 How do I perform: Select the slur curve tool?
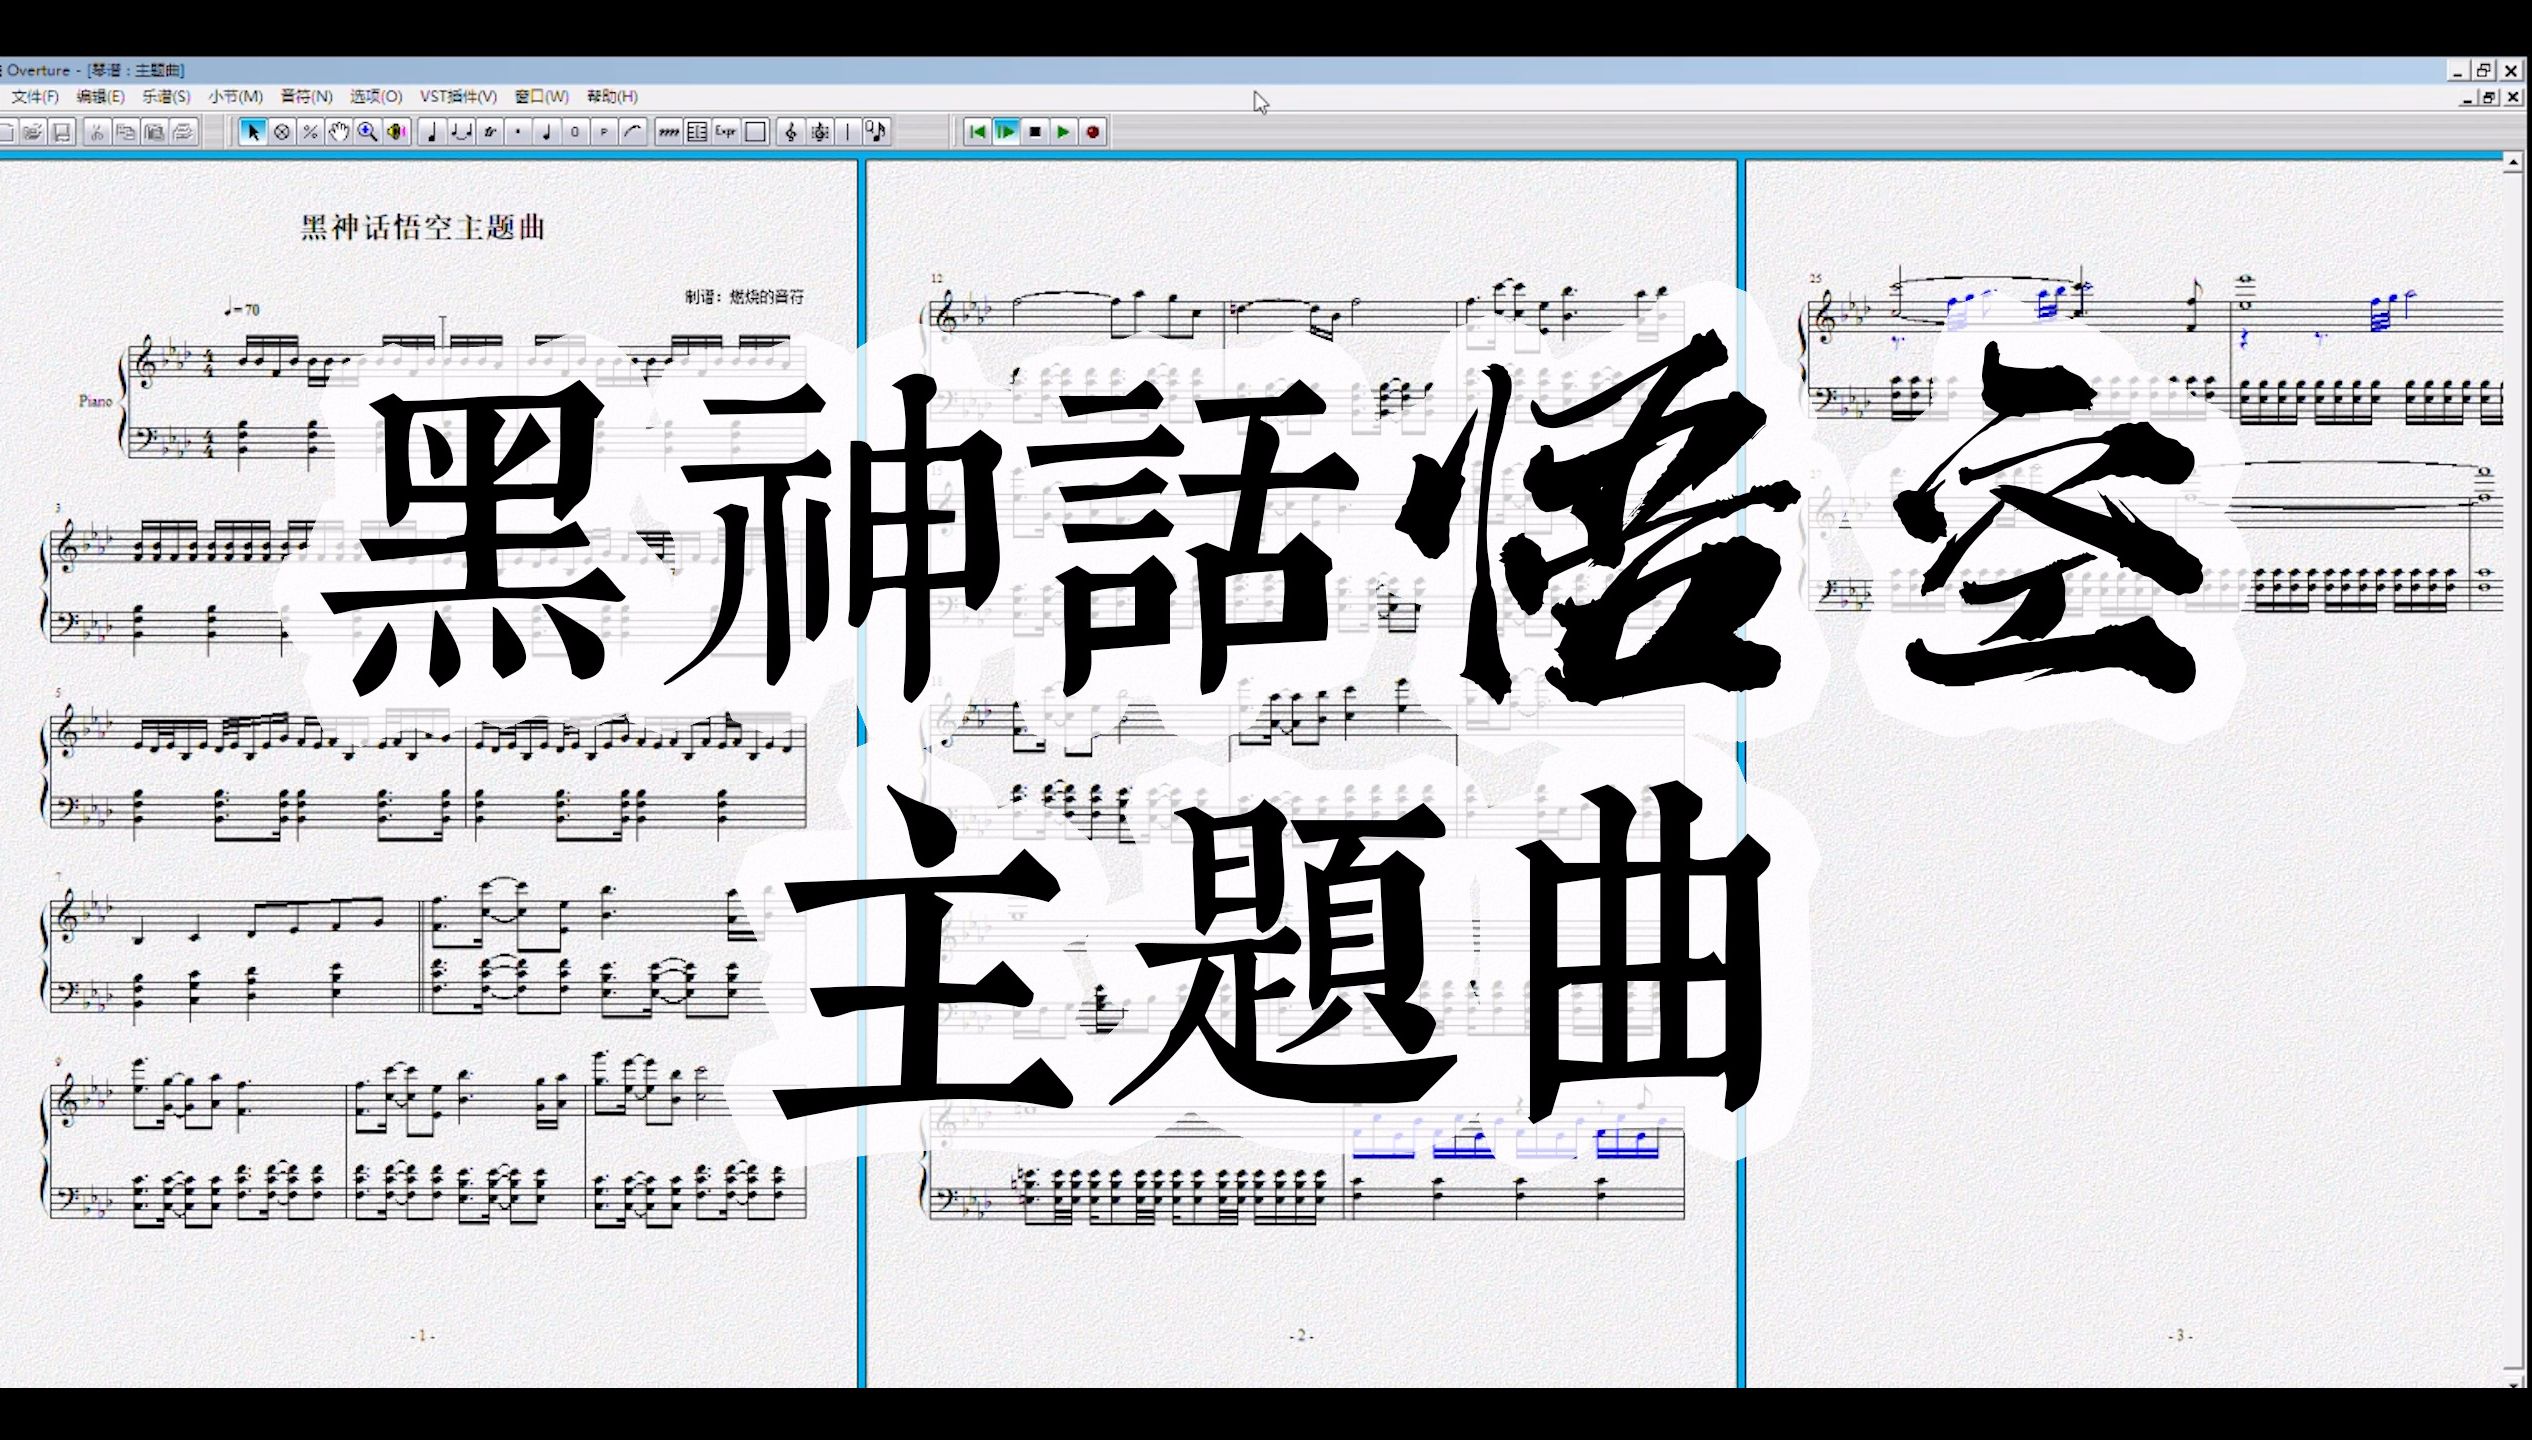click(x=633, y=132)
